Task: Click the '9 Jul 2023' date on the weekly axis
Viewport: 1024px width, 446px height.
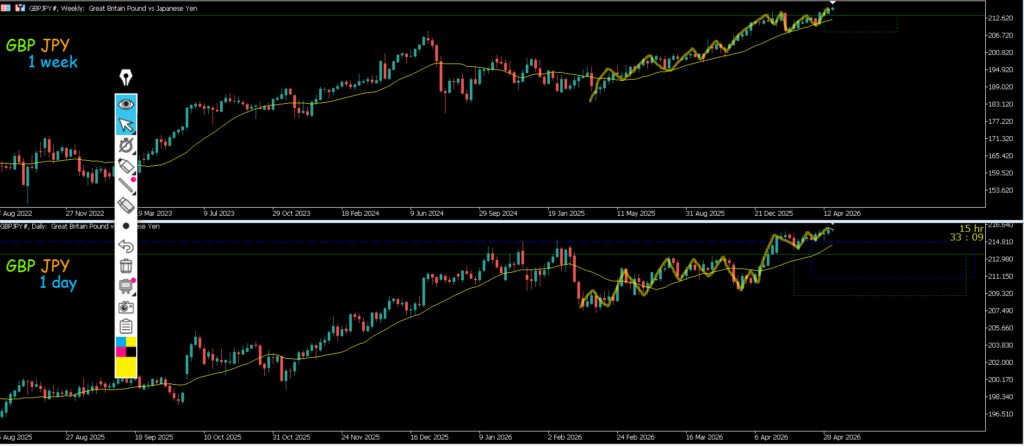Action: (219, 213)
